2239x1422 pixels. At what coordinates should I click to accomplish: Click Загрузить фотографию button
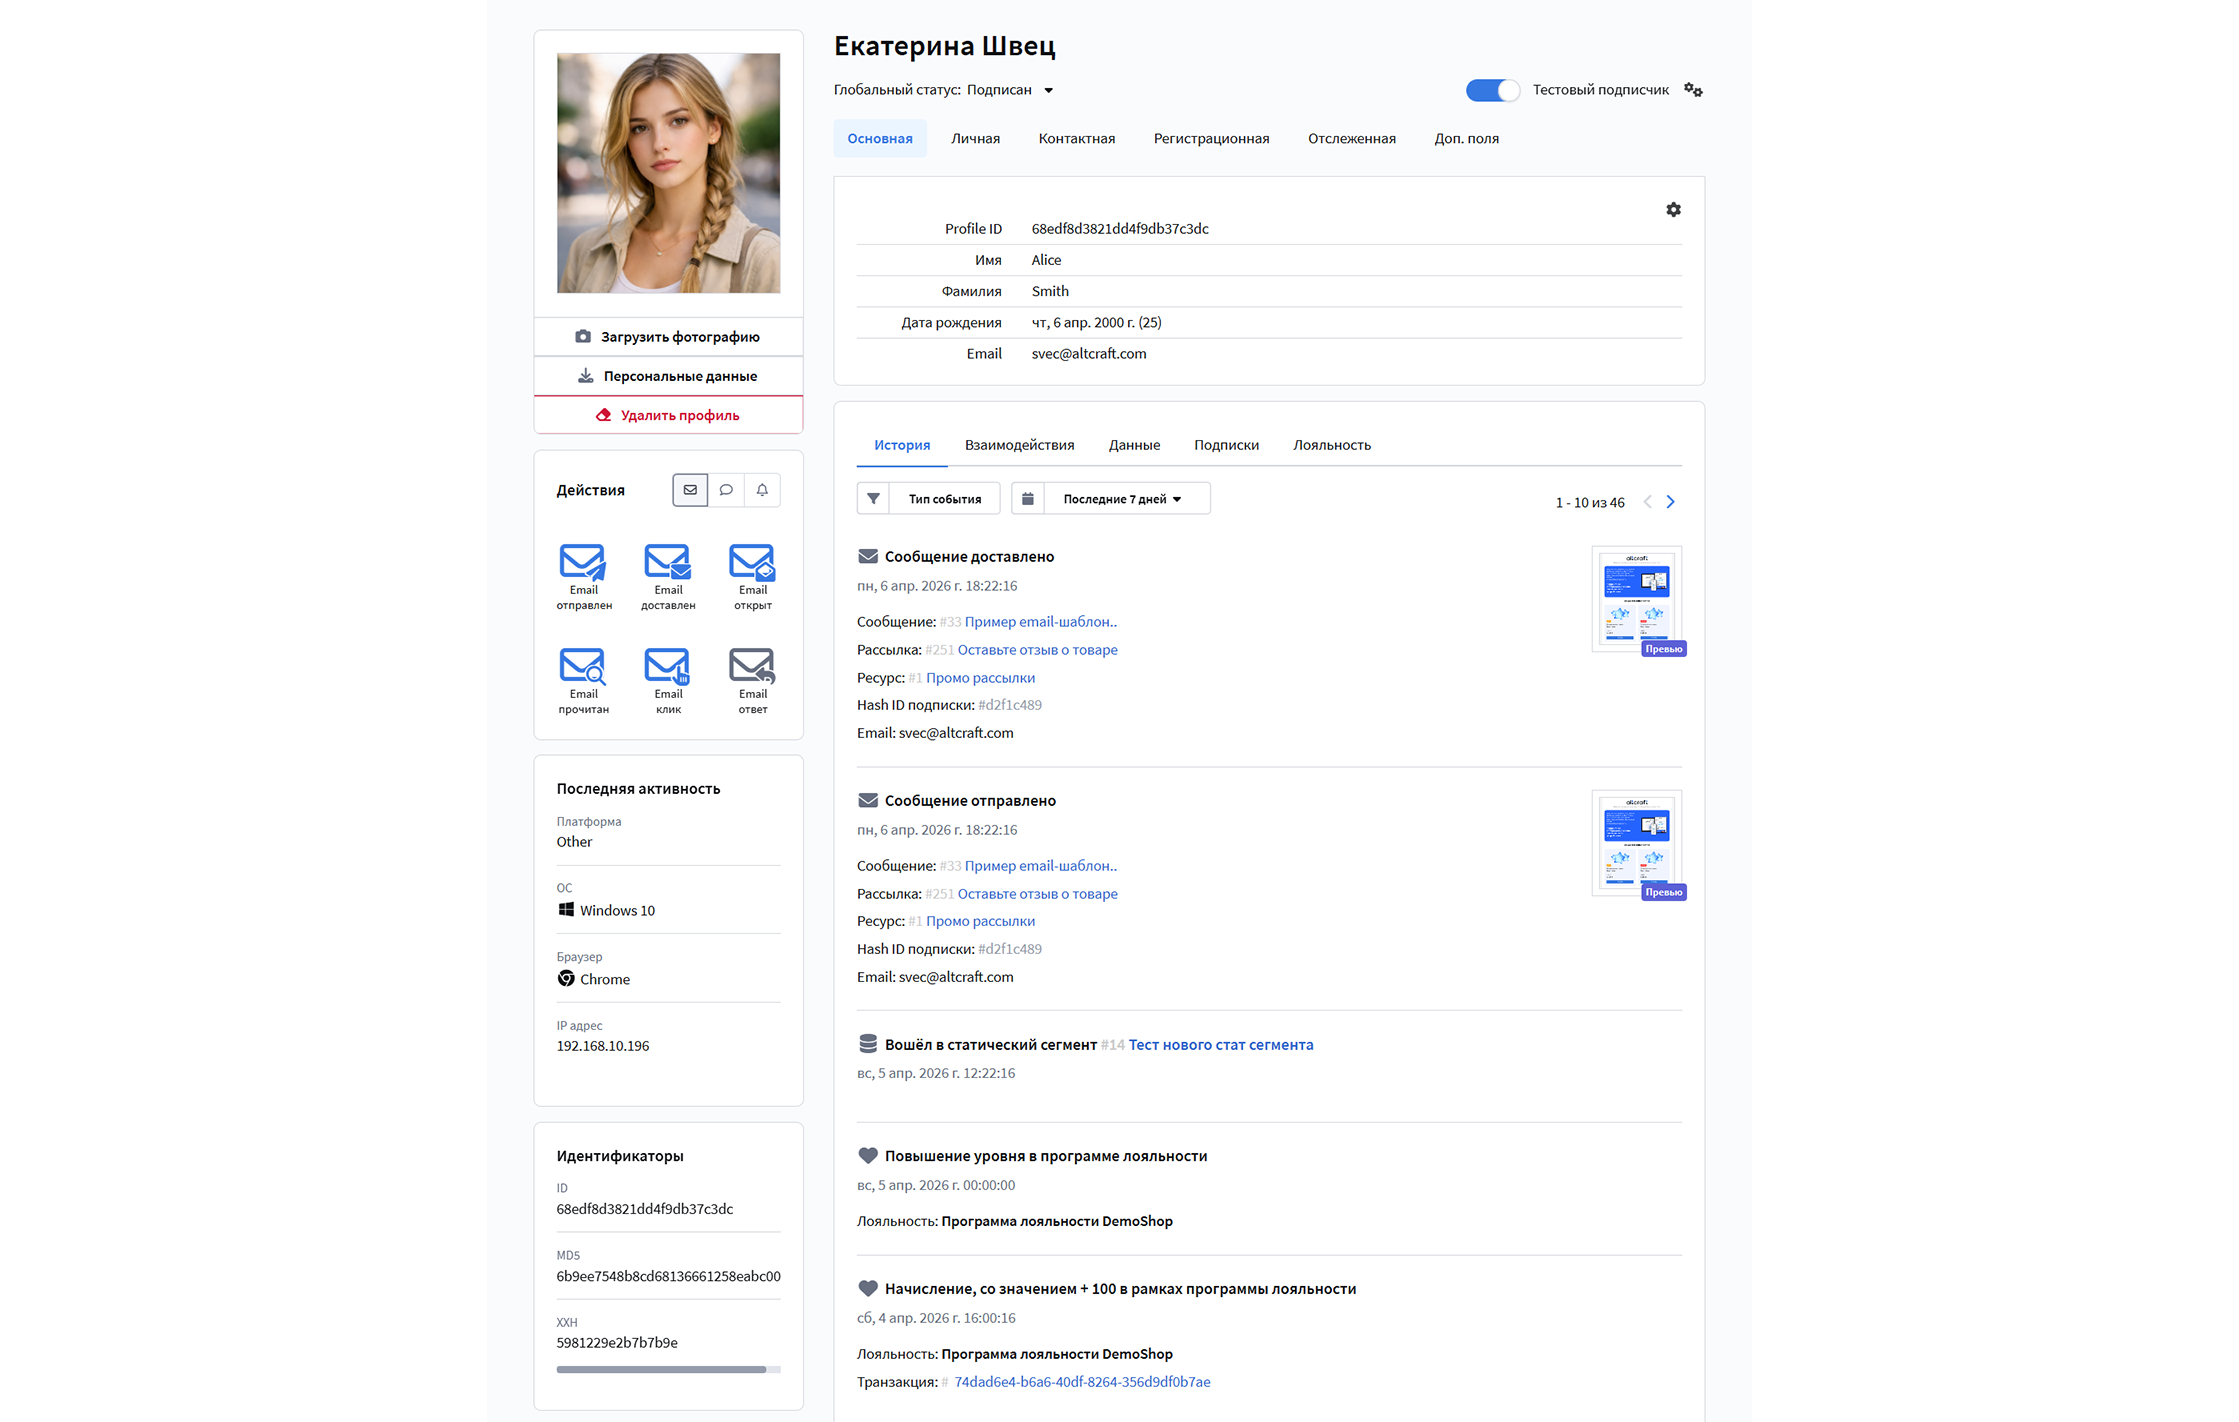[668, 337]
